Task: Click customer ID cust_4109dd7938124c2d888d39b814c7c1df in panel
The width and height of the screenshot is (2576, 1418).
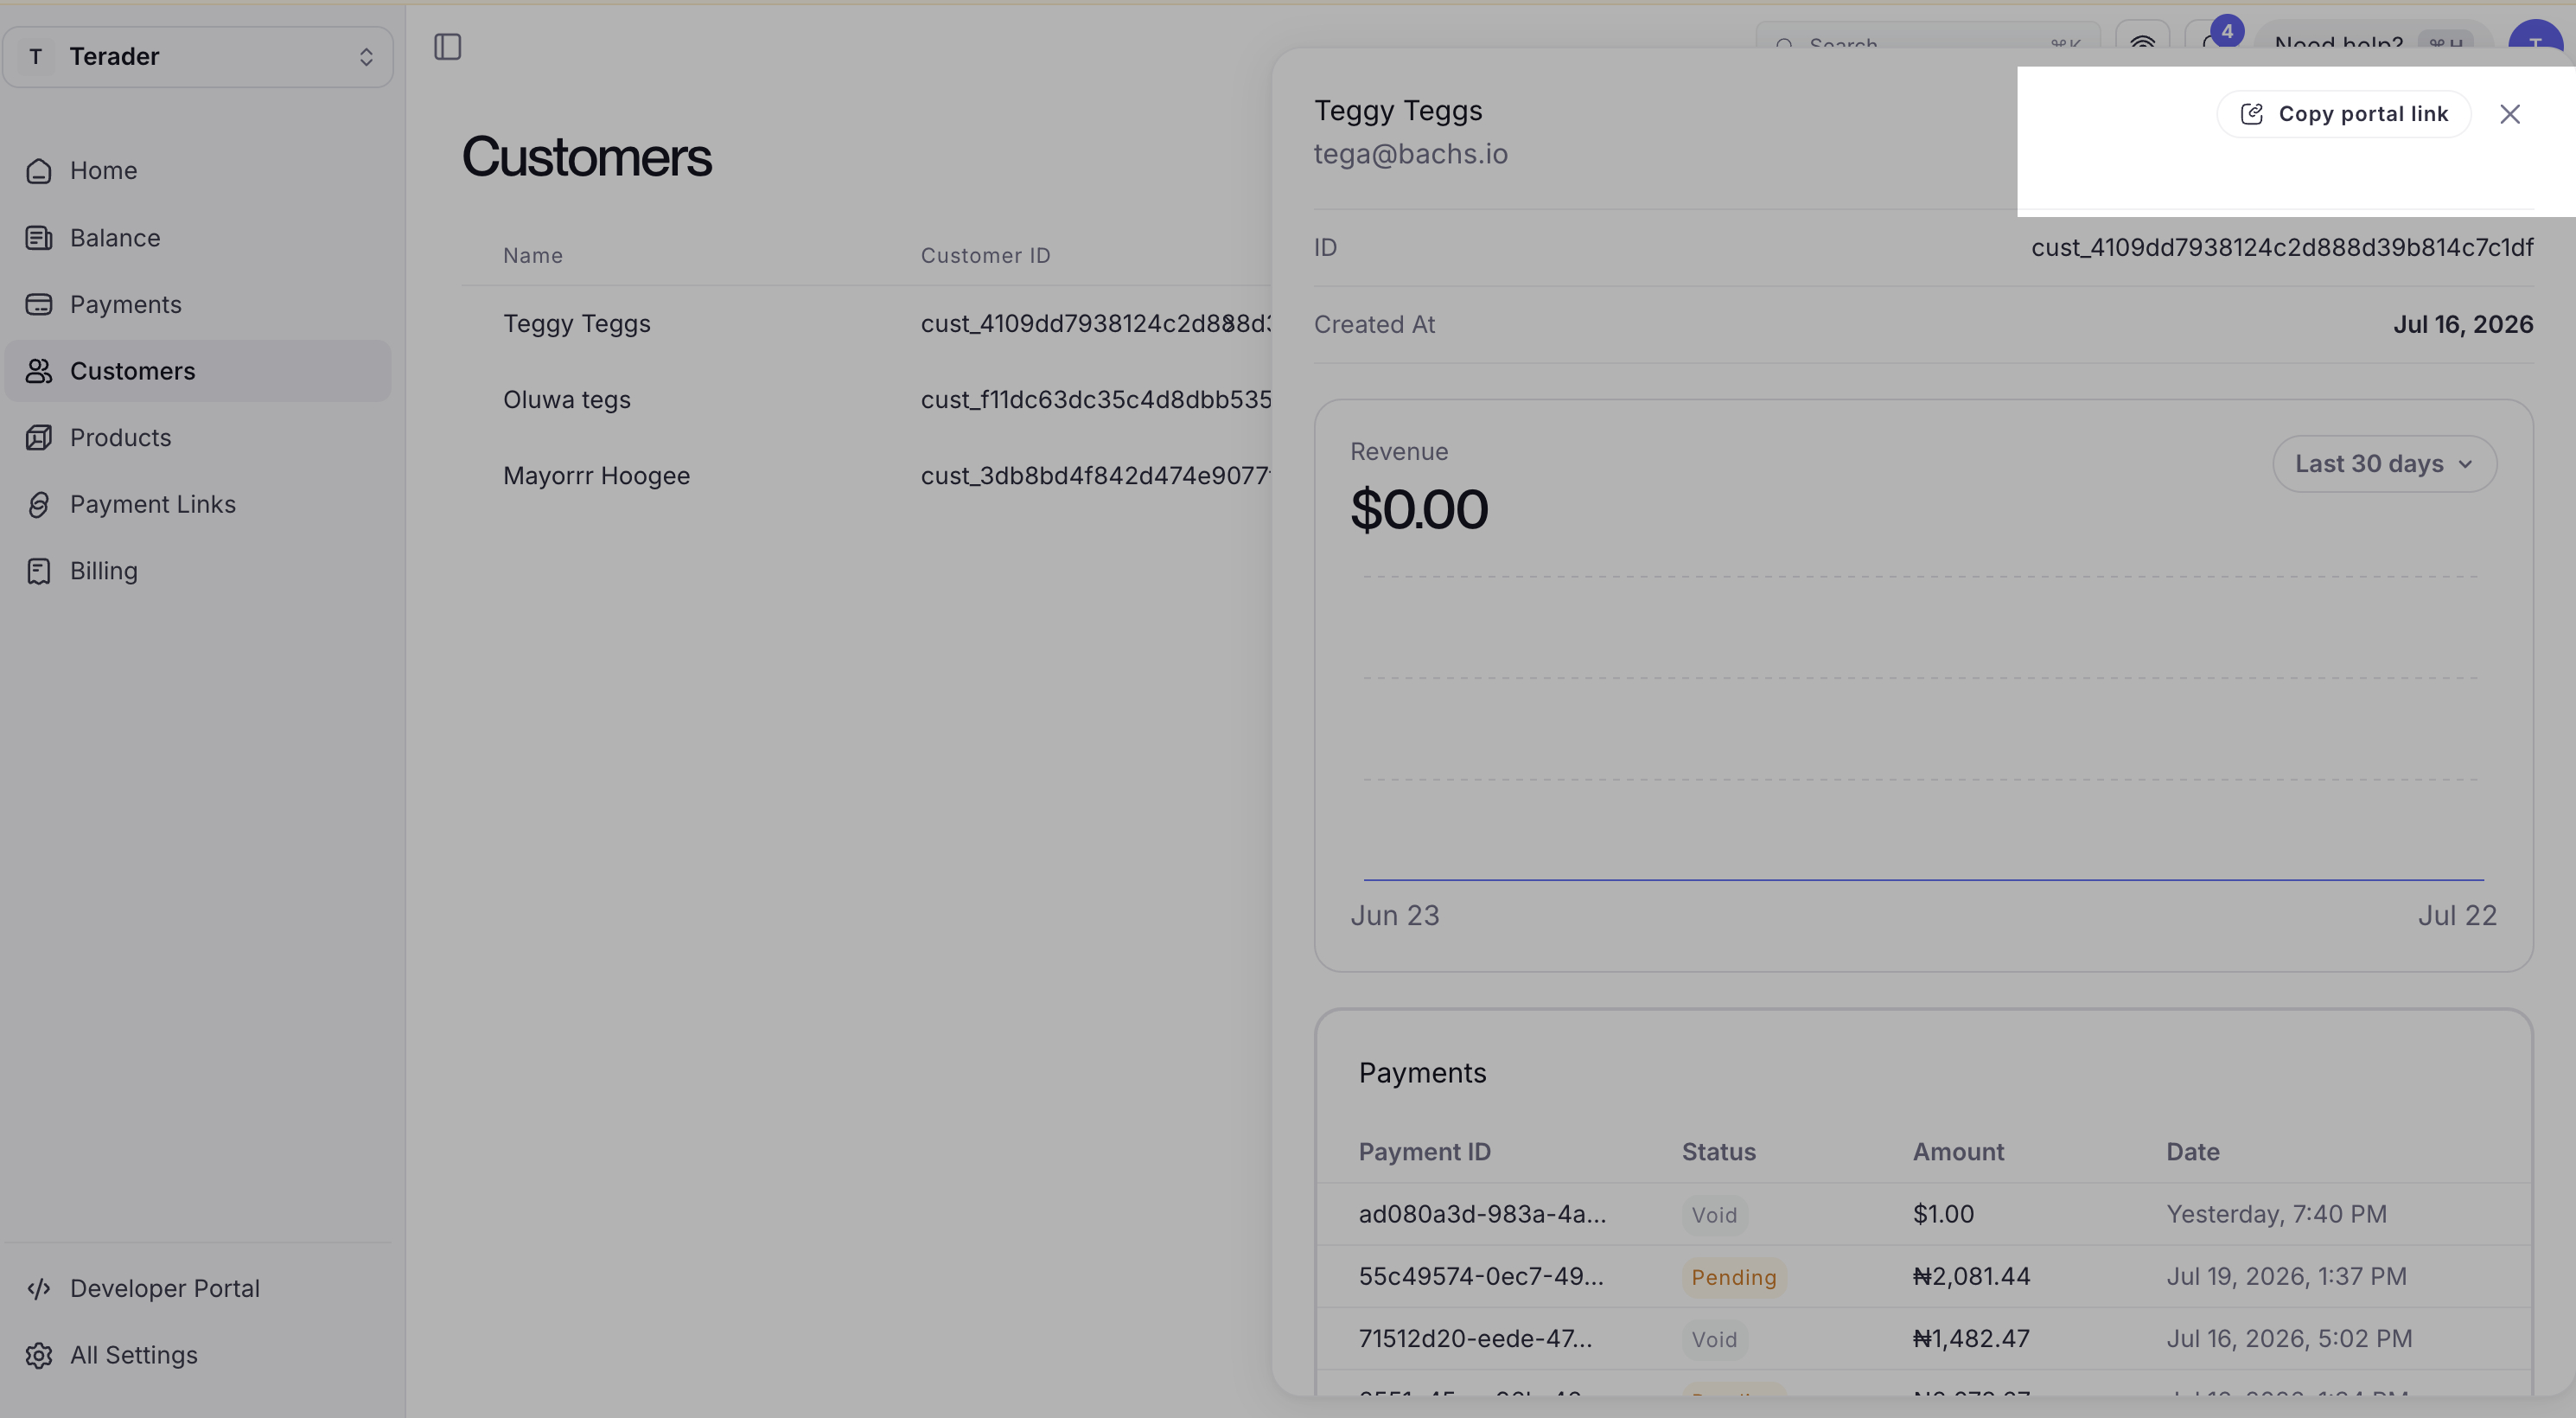Action: [x=2282, y=247]
